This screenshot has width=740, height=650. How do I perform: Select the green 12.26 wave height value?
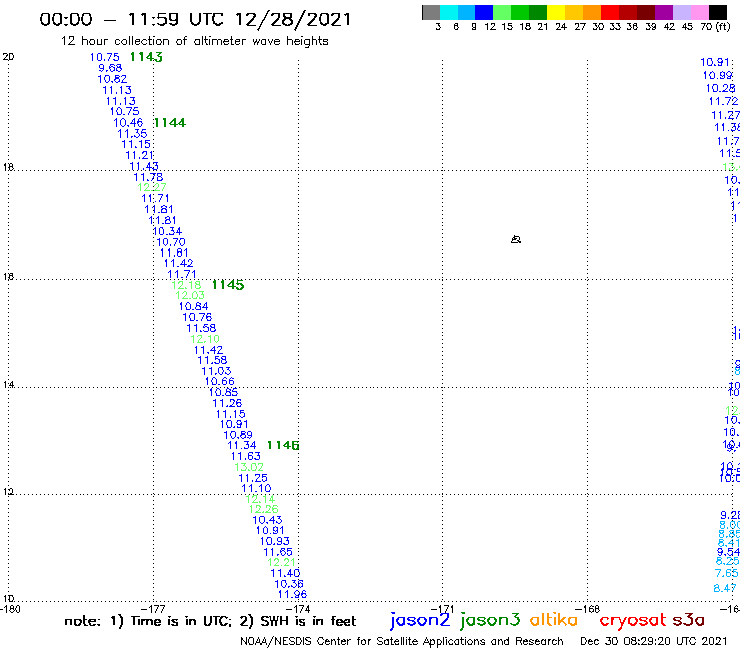[263, 509]
